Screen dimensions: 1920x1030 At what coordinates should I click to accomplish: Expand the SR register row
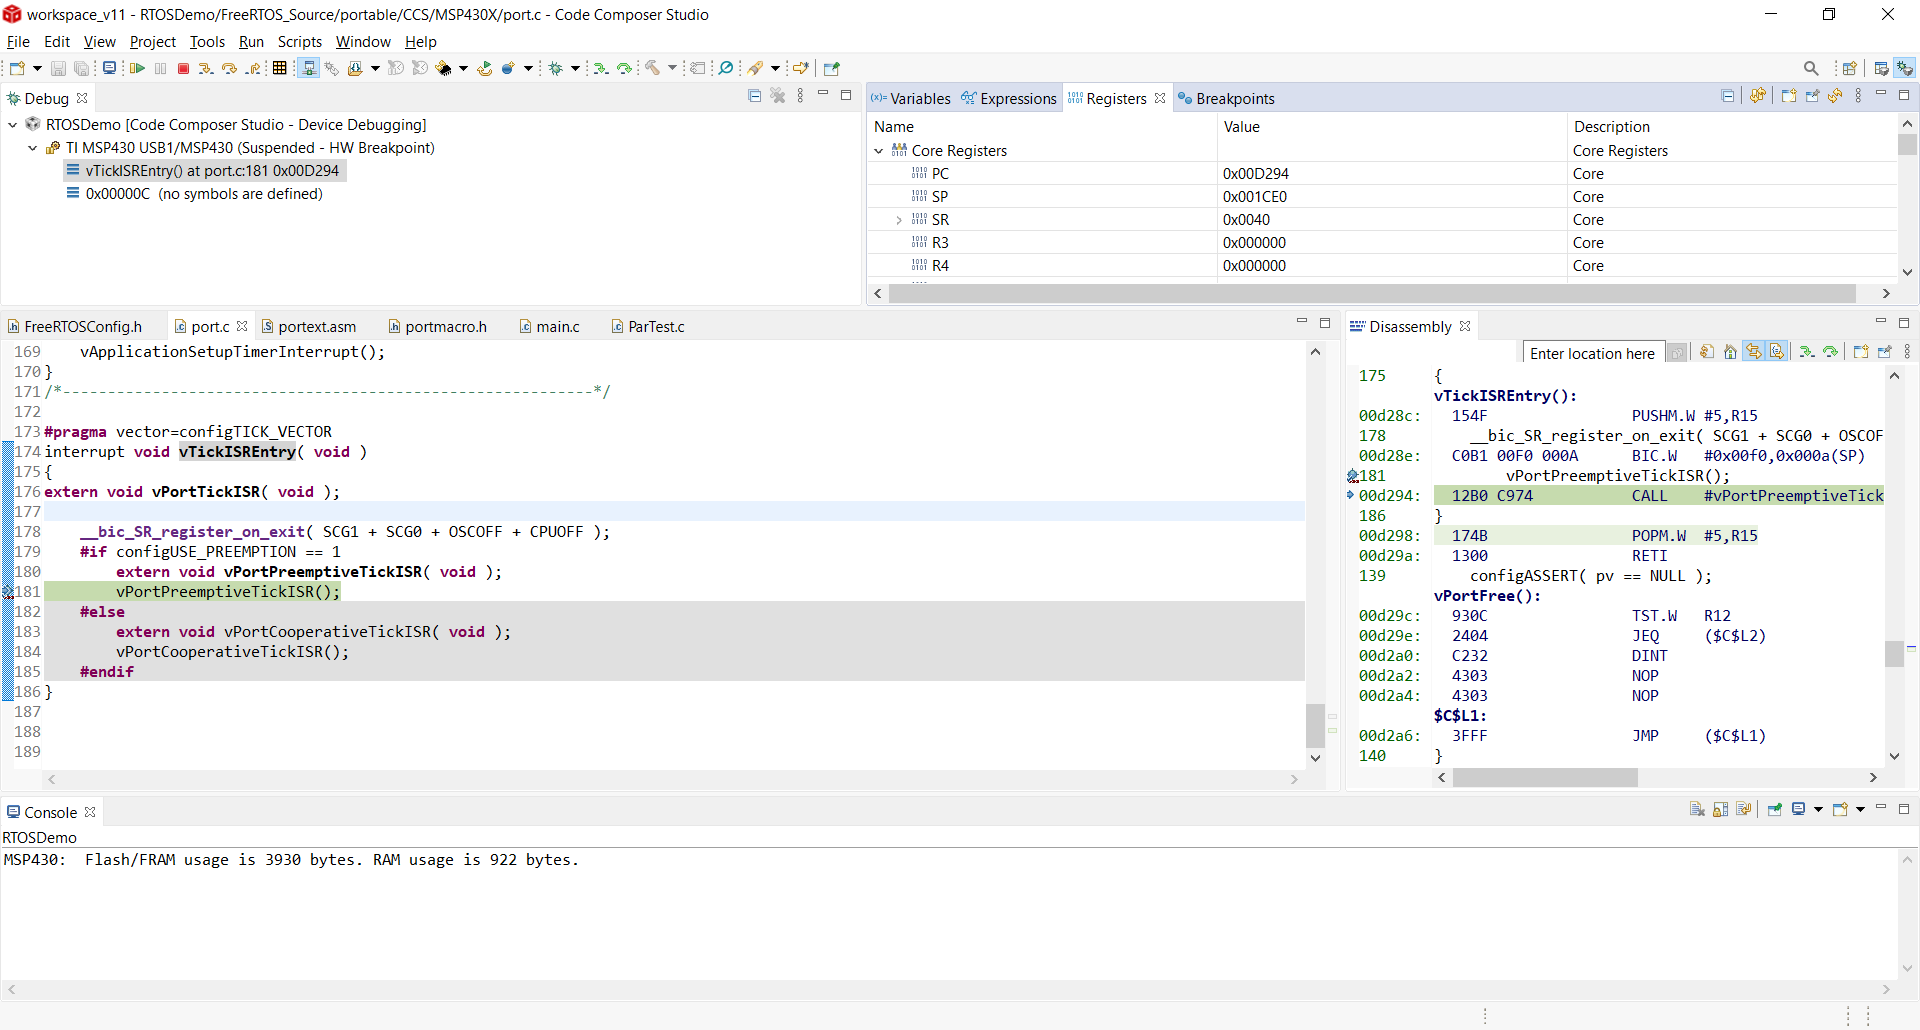tap(899, 220)
